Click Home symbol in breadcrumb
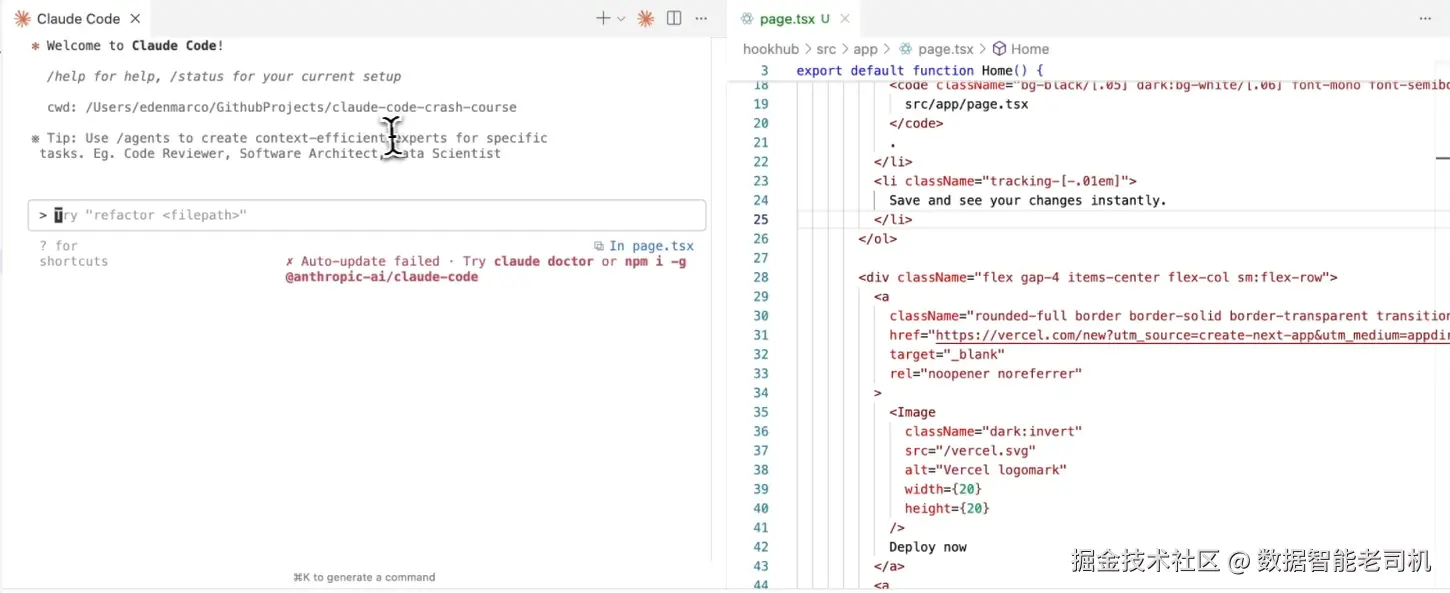 coord(1029,49)
